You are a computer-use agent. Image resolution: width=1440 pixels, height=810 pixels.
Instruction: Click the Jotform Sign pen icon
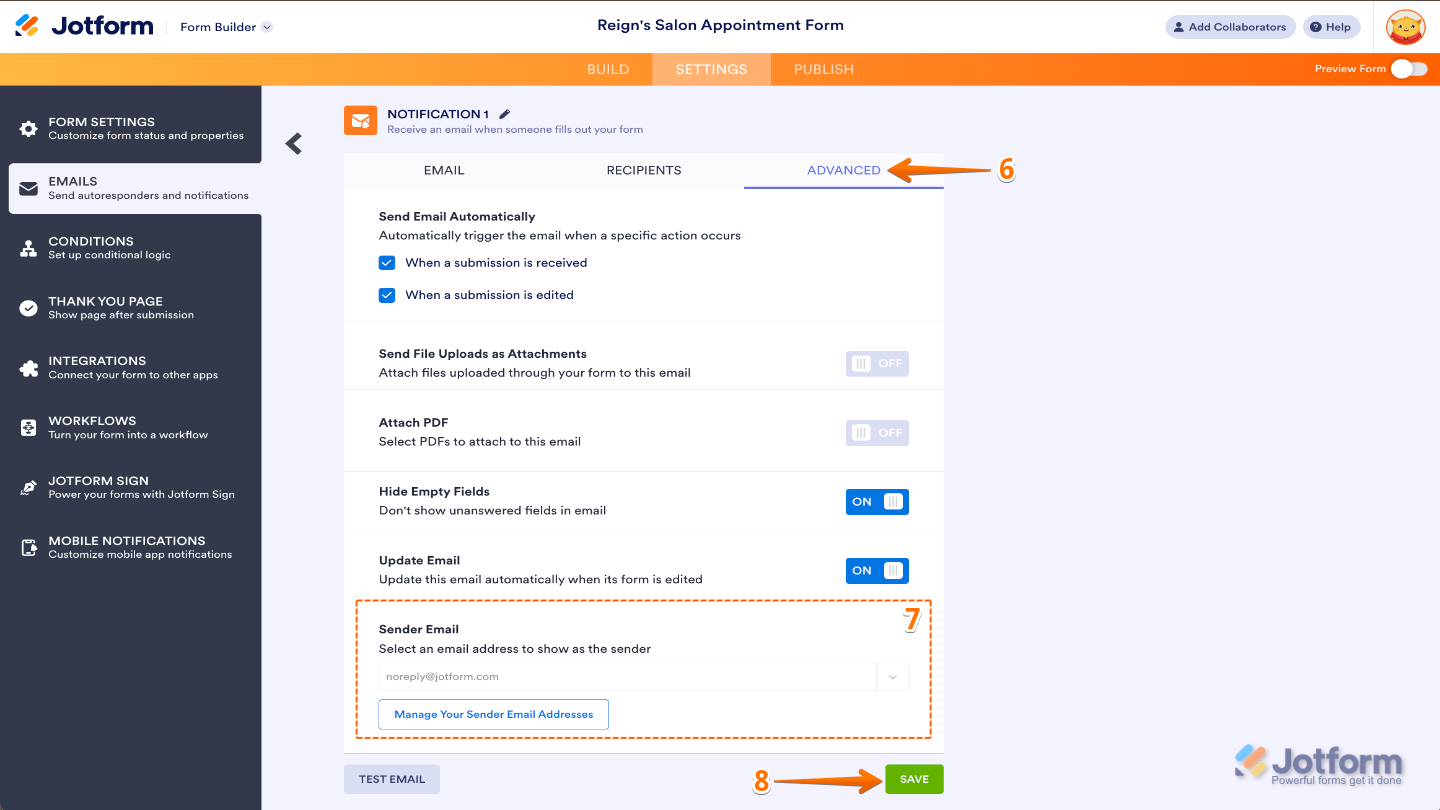(29, 488)
